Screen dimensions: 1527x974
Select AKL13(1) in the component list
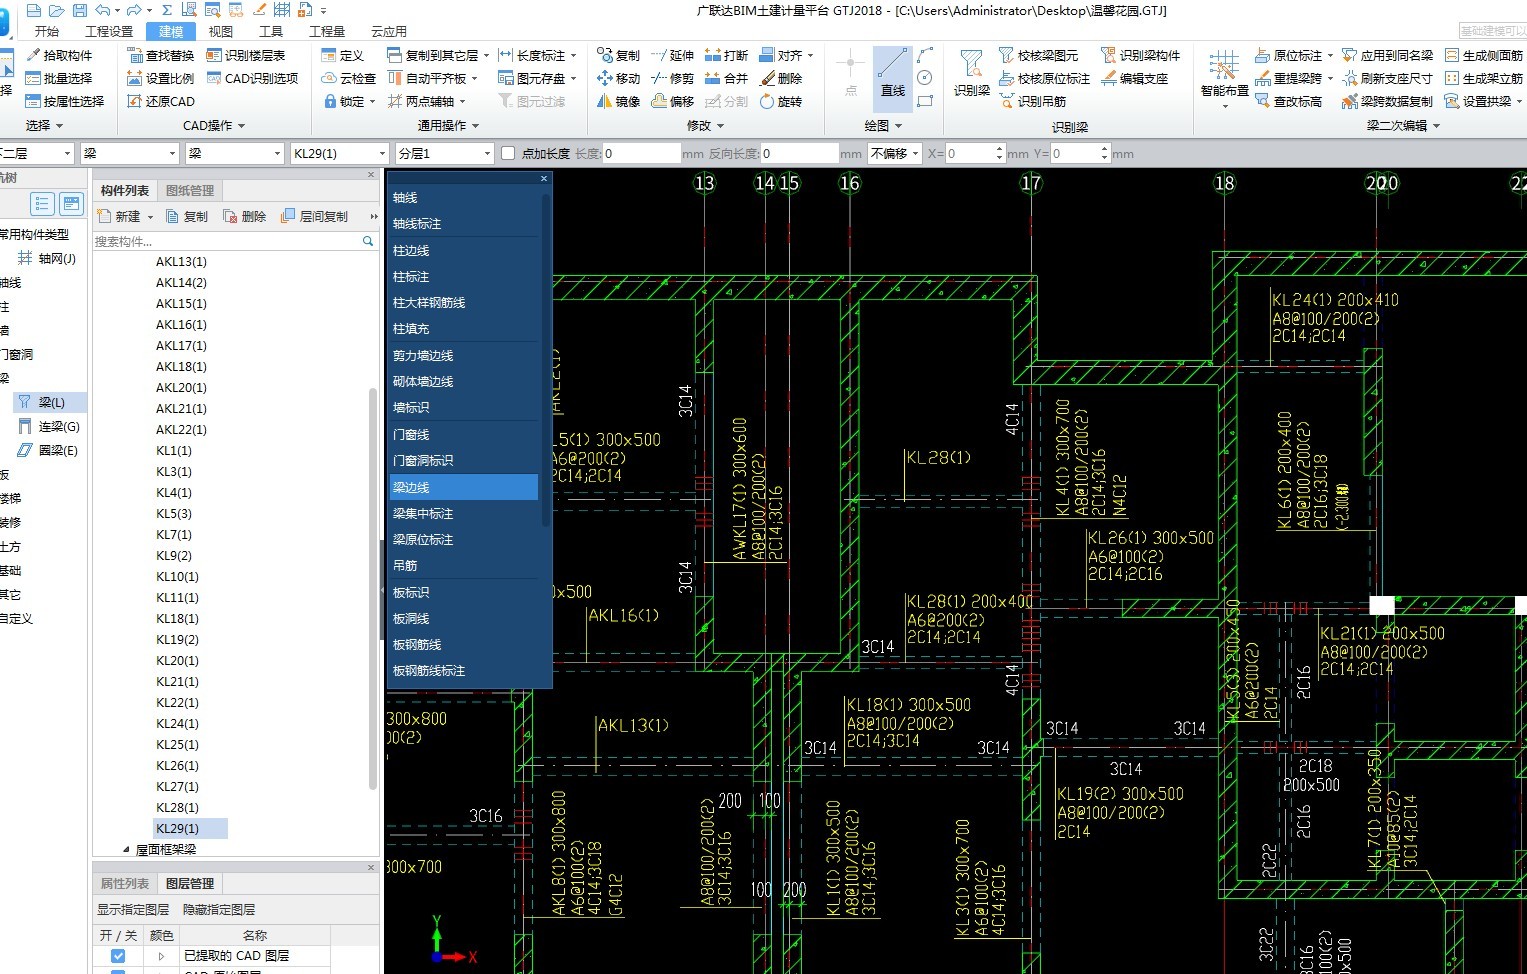pos(181,261)
